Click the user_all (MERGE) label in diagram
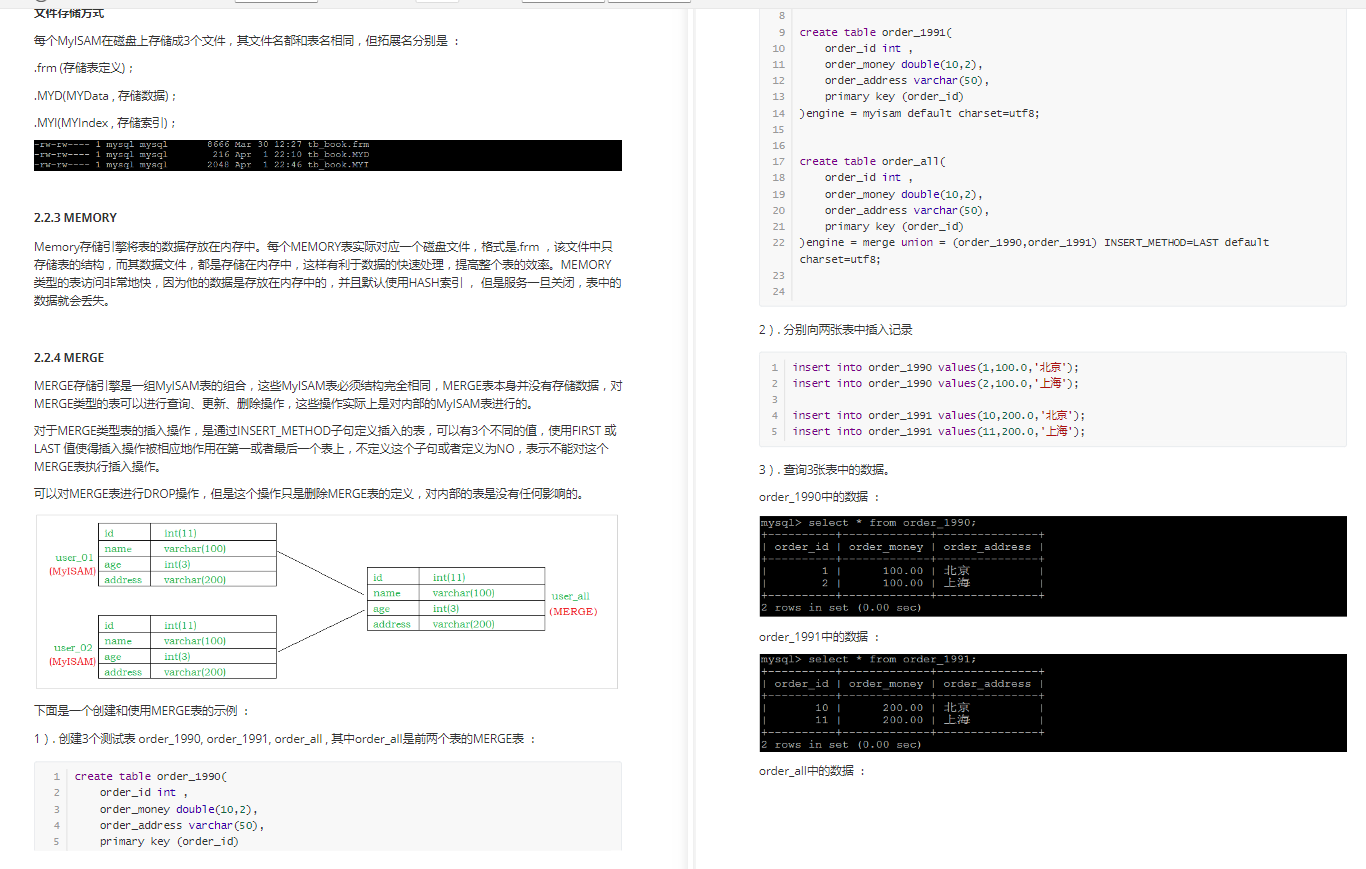 pos(572,603)
